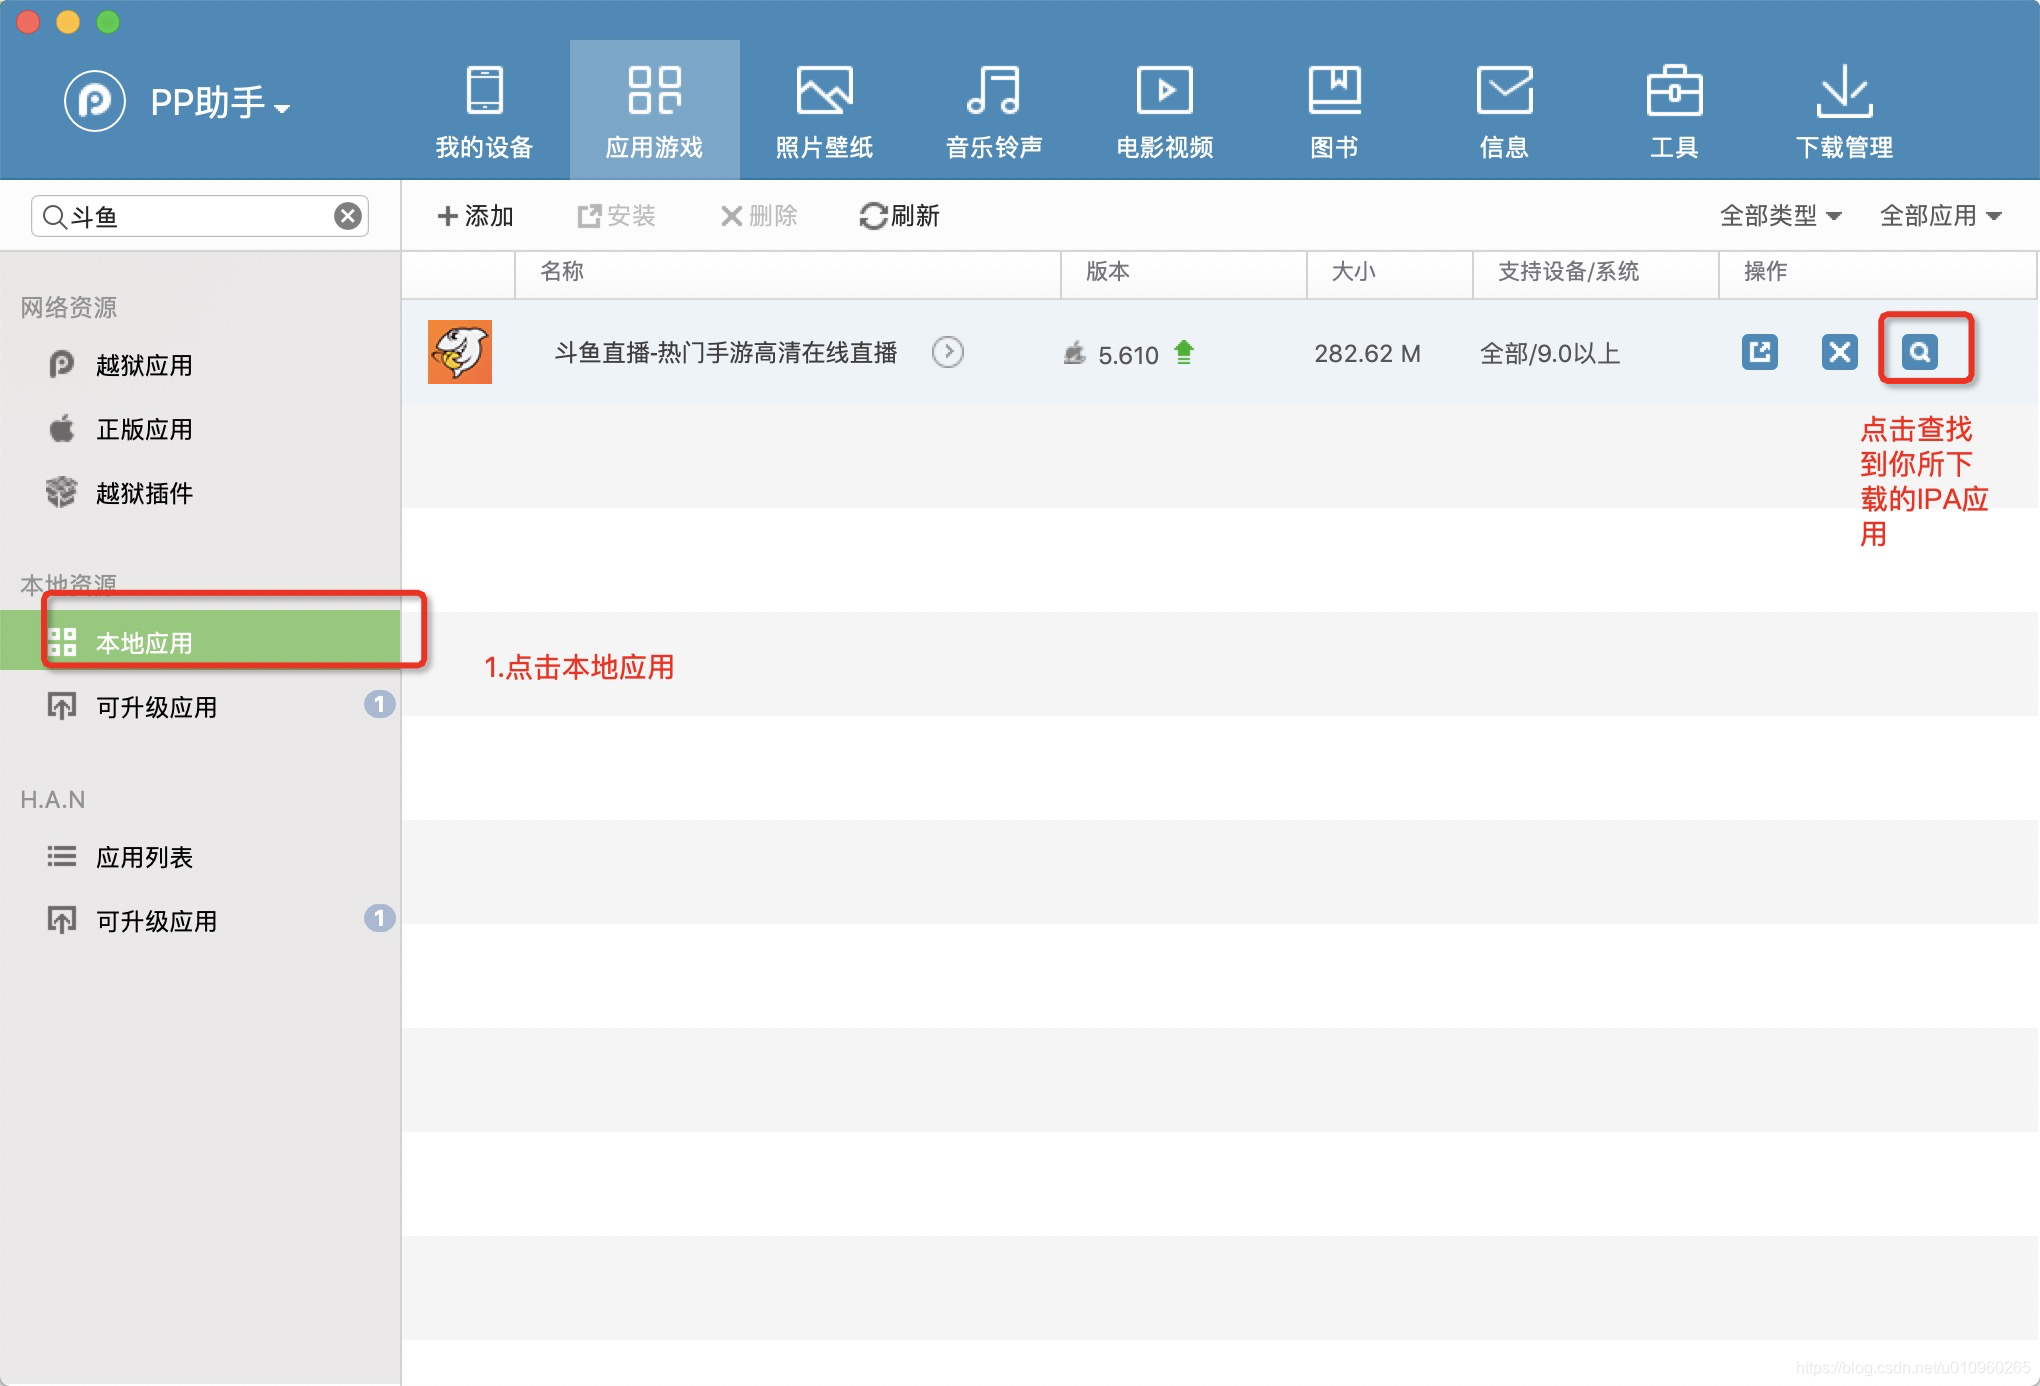Click the 删除 toolbar button

[759, 216]
